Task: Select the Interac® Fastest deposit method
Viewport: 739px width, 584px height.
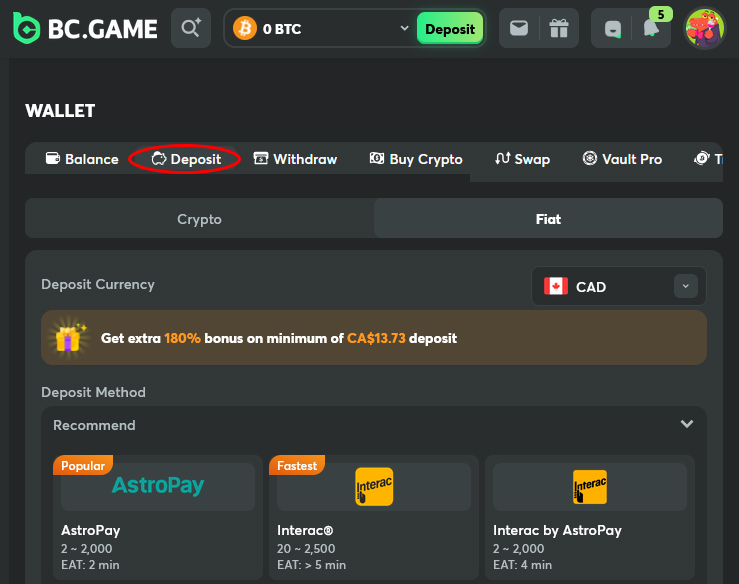Action: [374, 517]
